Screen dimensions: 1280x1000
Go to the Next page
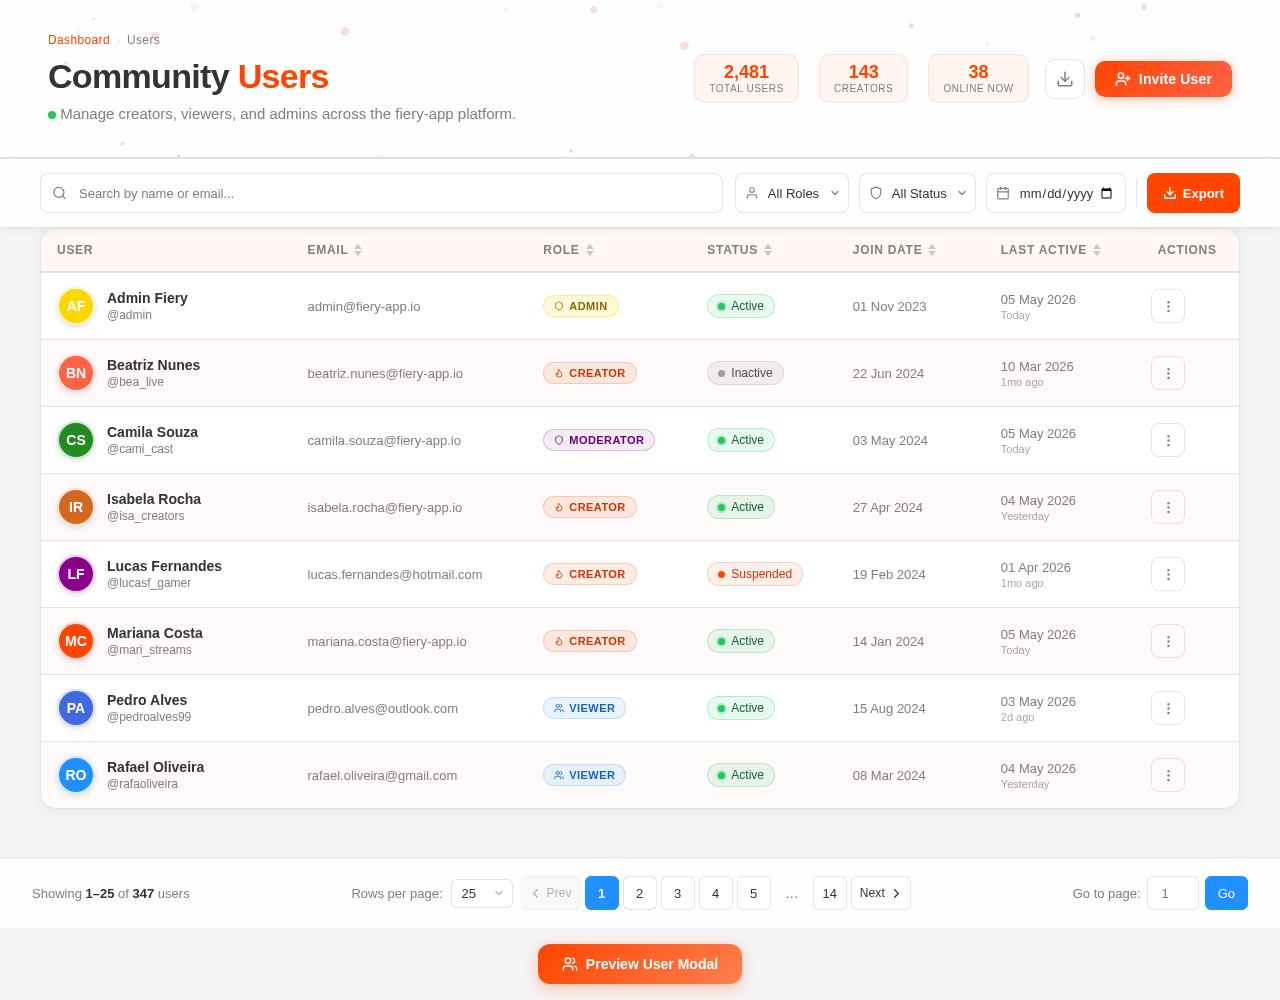(x=881, y=893)
